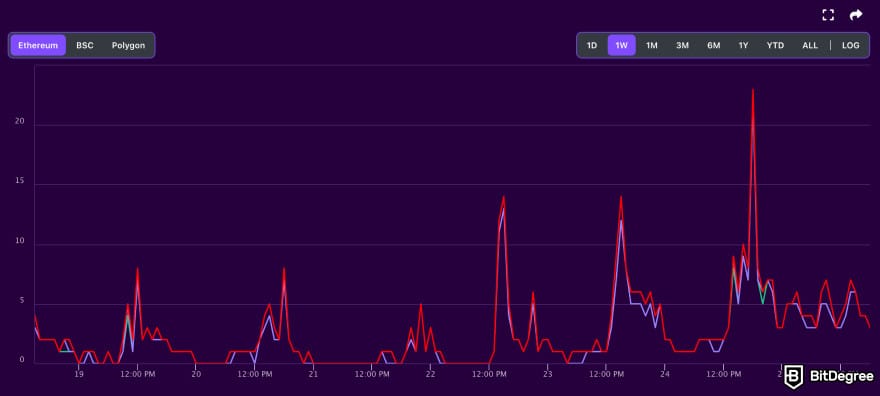880x396 pixels.
Task: Click the x-axis date label 21
Action: (313, 373)
